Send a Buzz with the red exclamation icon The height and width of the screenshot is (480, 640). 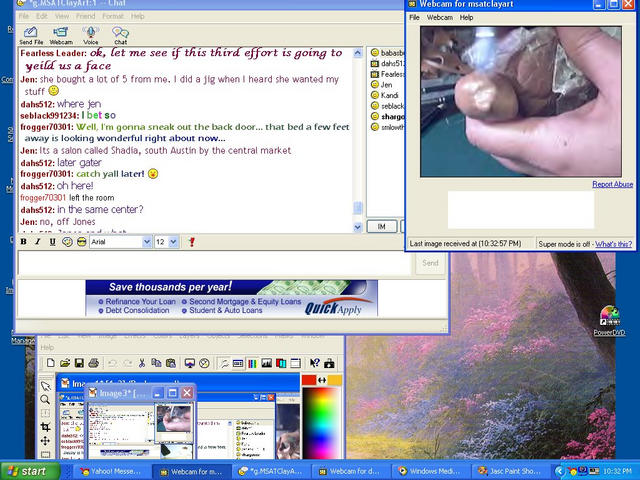point(191,242)
